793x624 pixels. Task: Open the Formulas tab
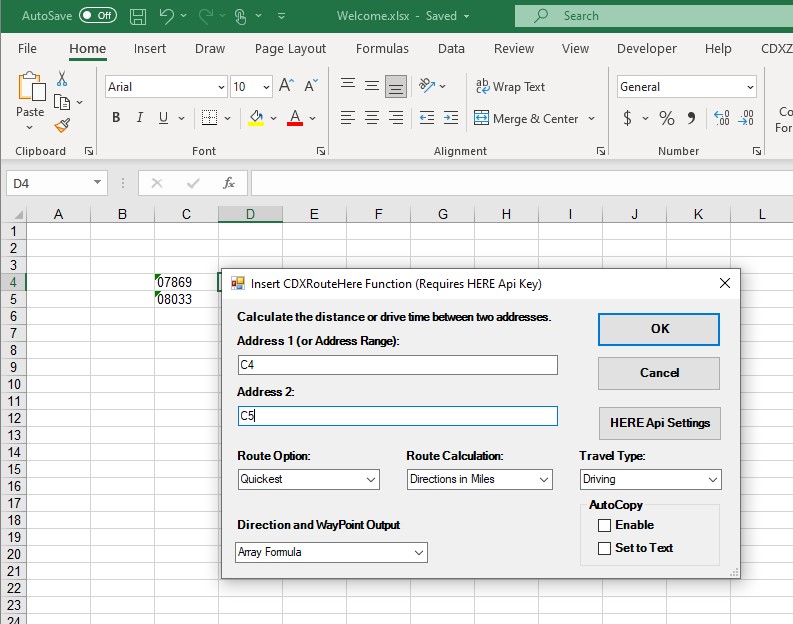382,49
